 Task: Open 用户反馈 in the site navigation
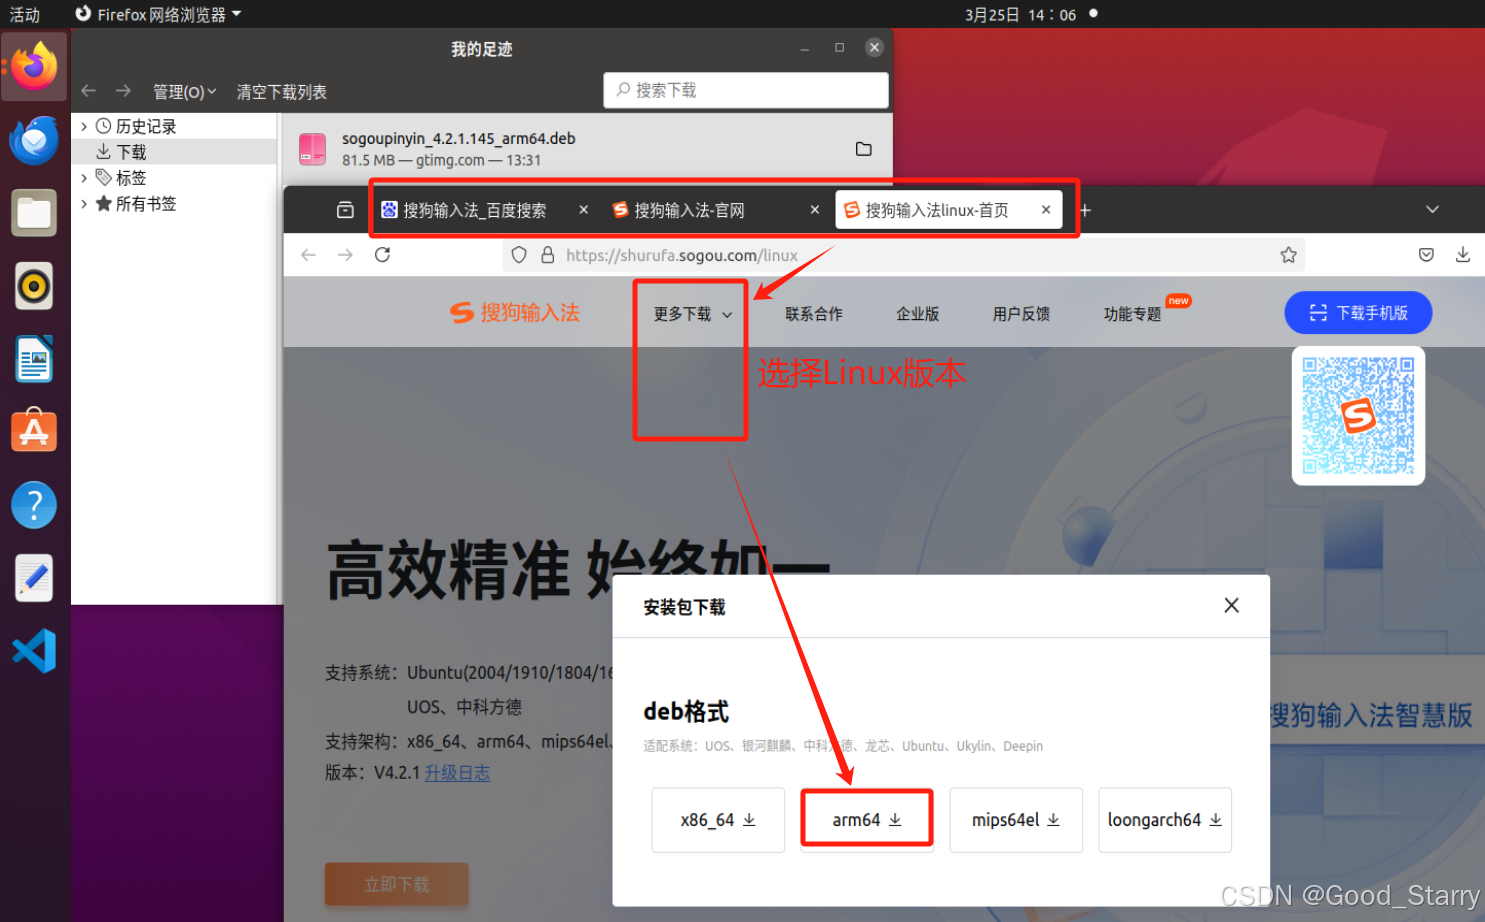[x=1021, y=314]
